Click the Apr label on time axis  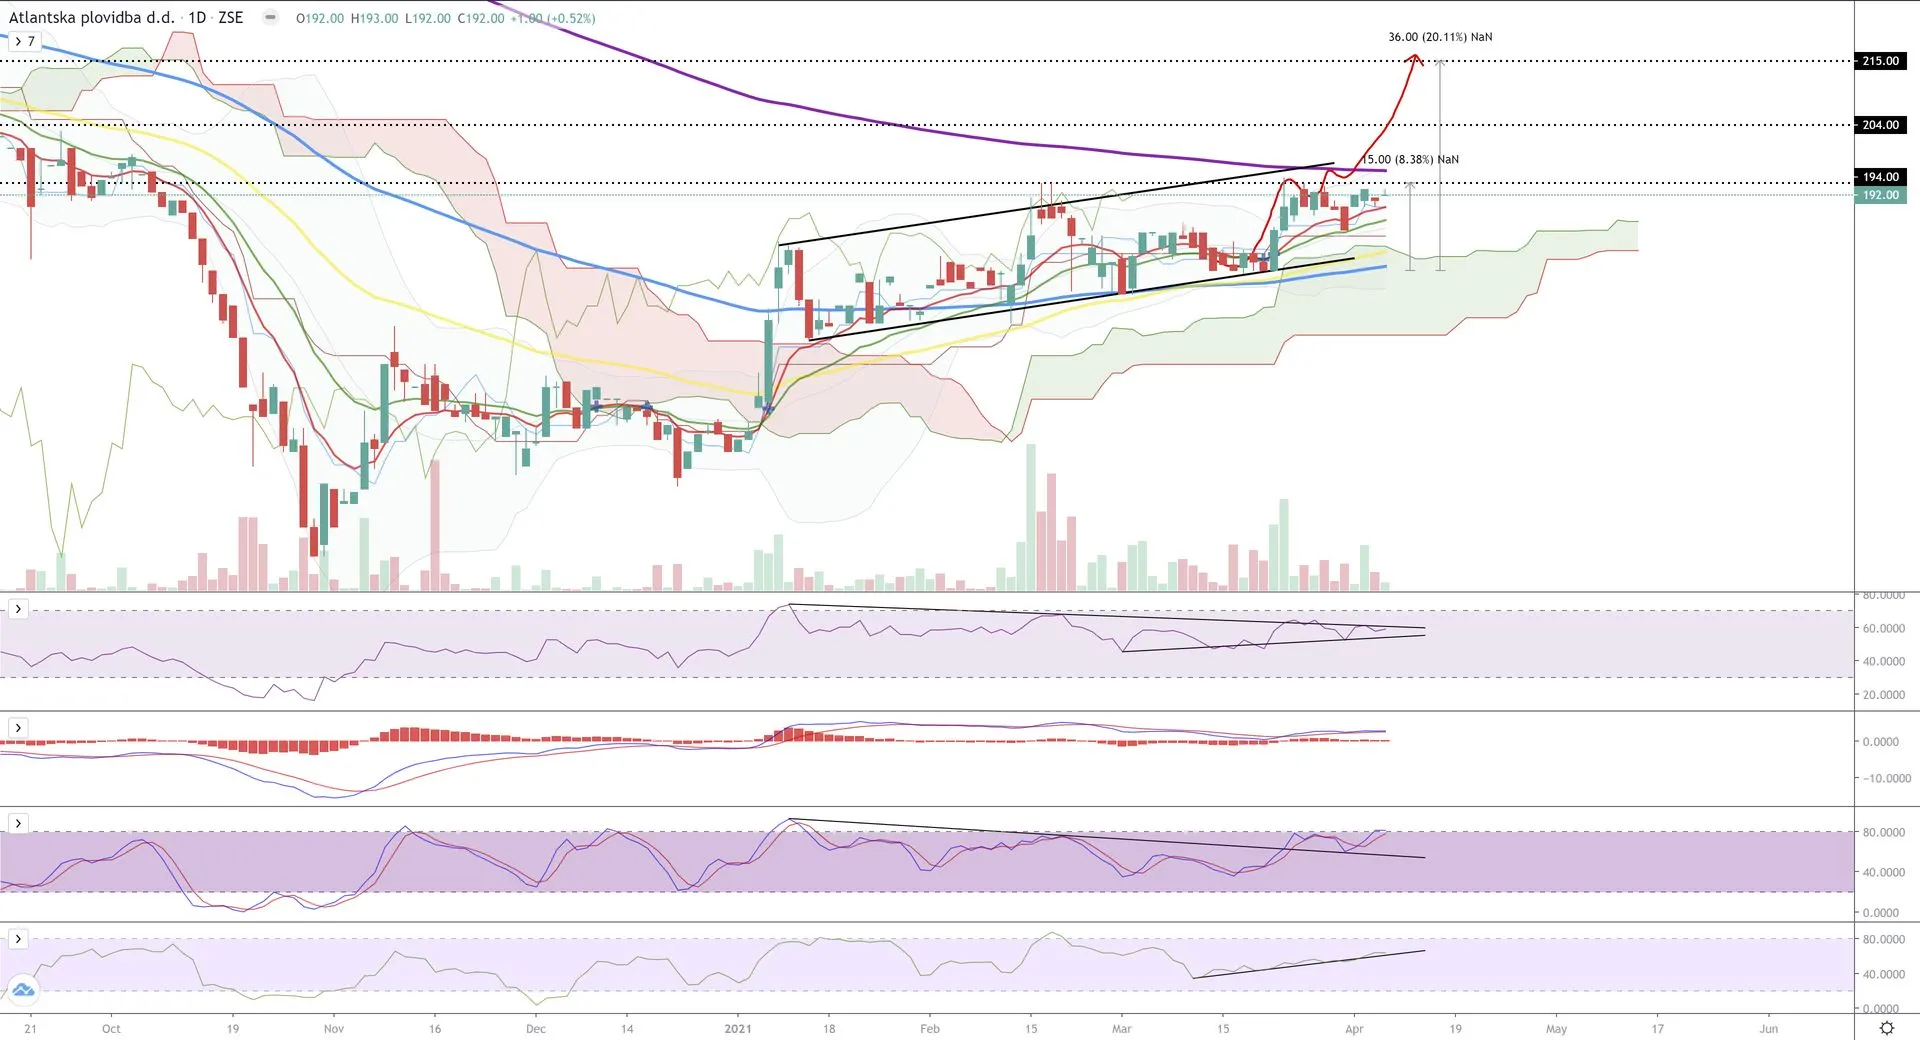[x=1354, y=1028]
